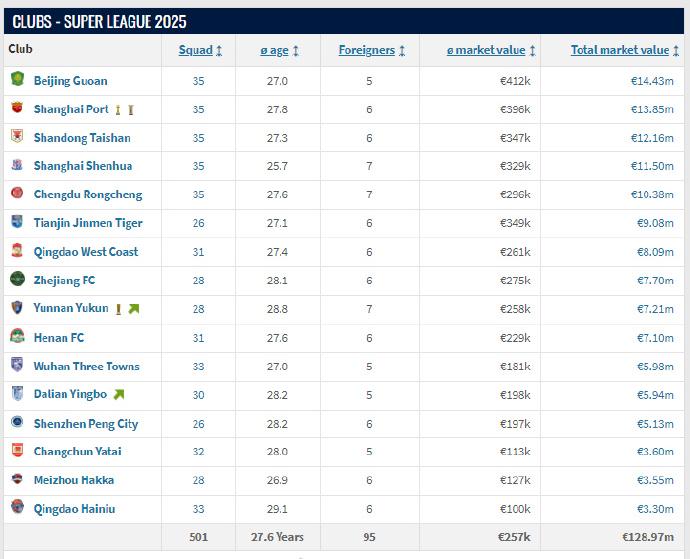Click the Qingdao Hainiu club crest
Viewport: 690px width, 559px height.
pos(17,508)
